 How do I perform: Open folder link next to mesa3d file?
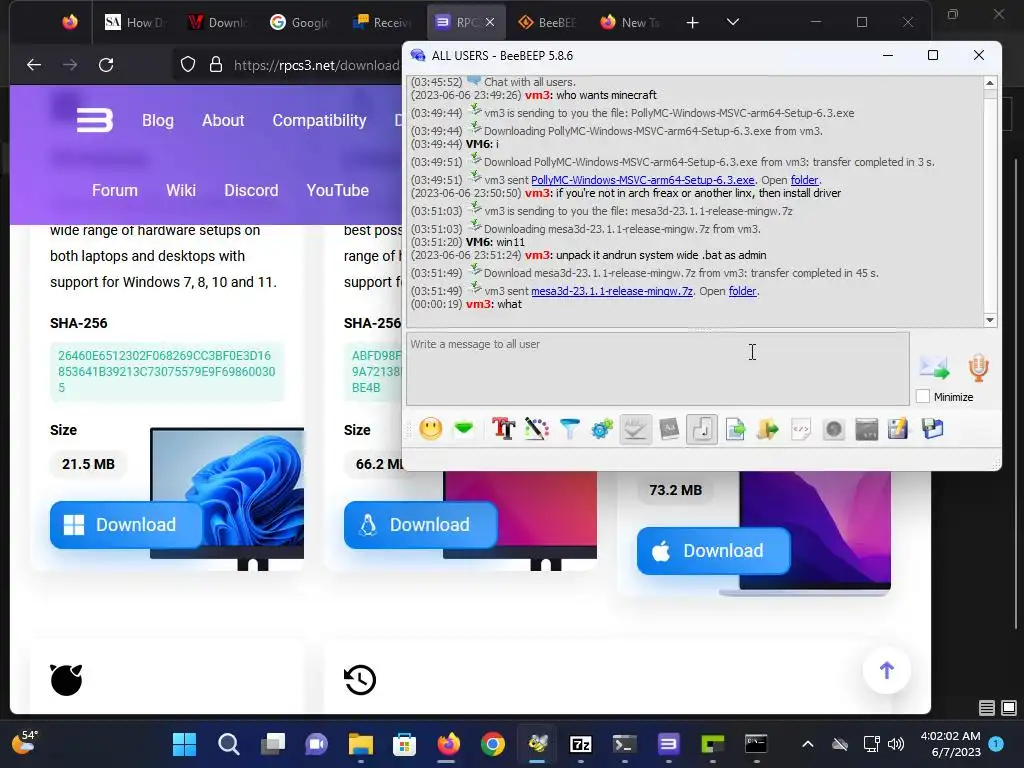(x=743, y=291)
